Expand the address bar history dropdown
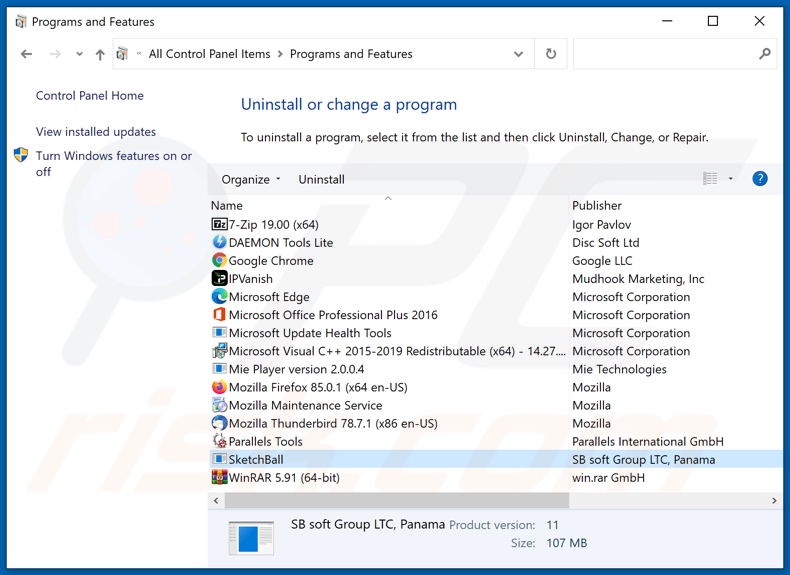 tap(518, 54)
